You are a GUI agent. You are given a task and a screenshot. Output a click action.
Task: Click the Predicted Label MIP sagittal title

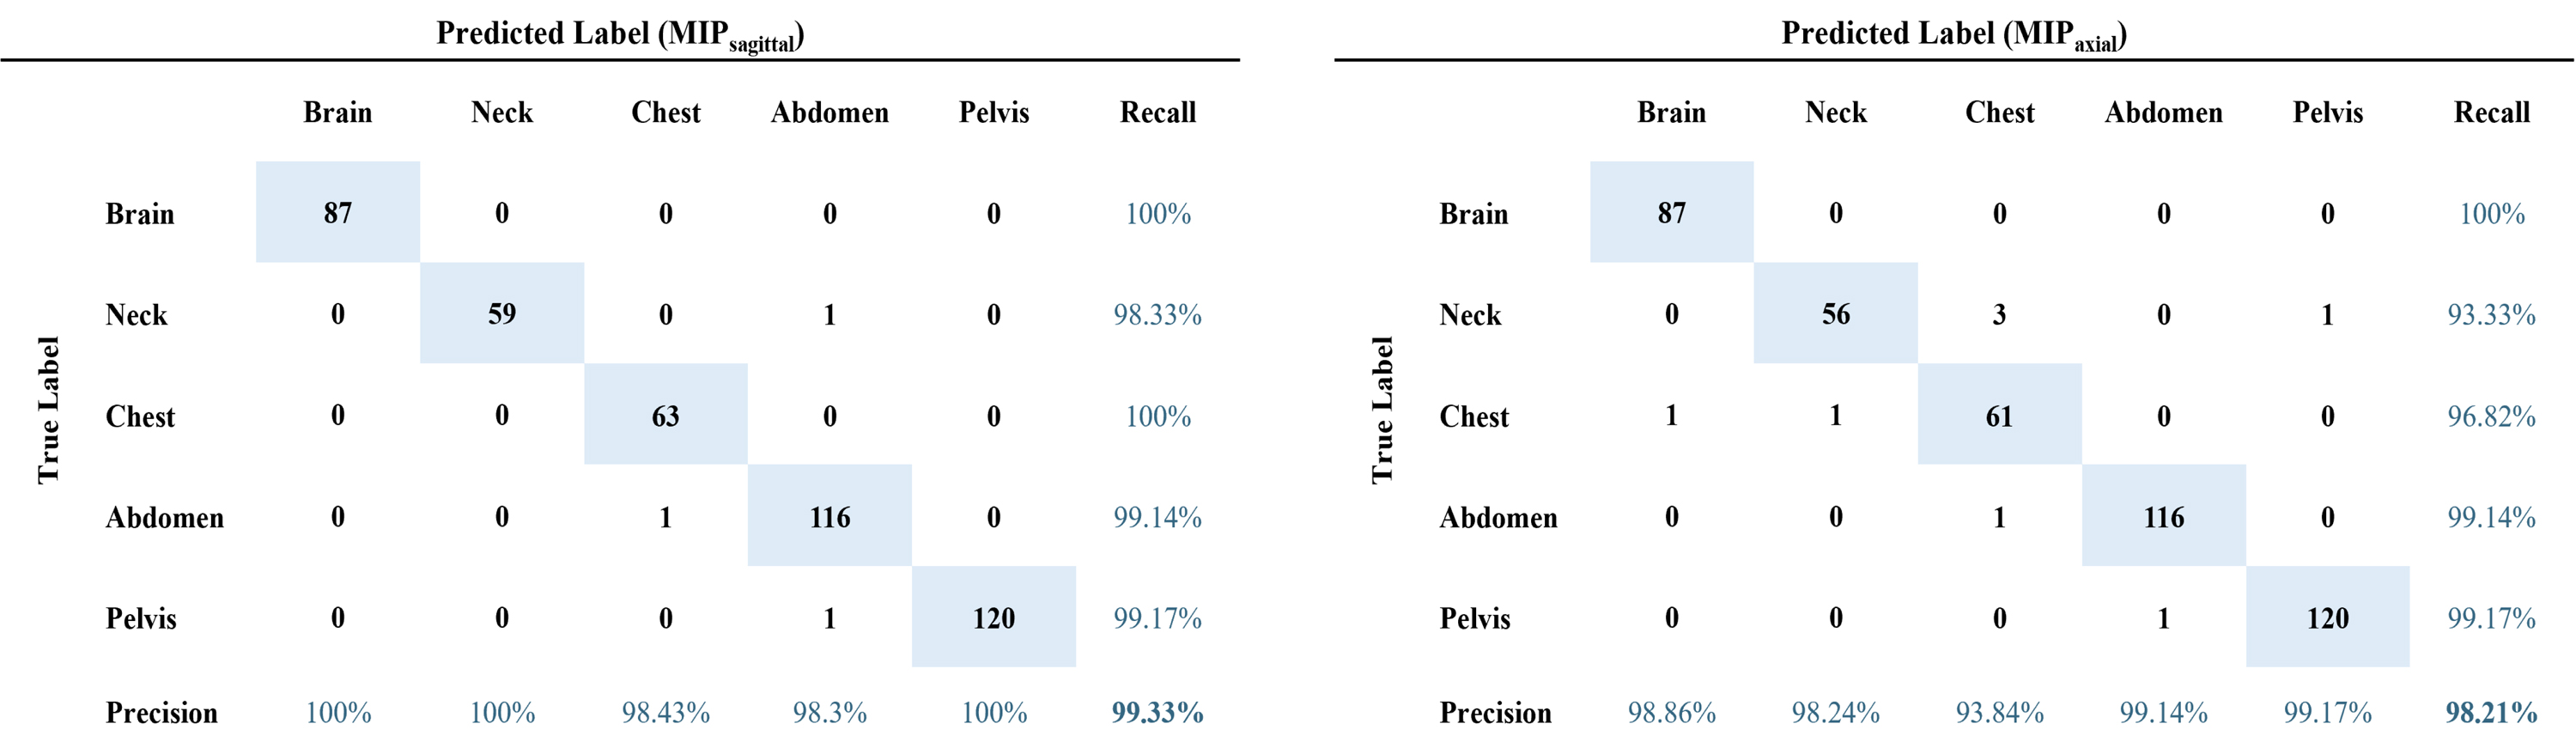tap(620, 35)
